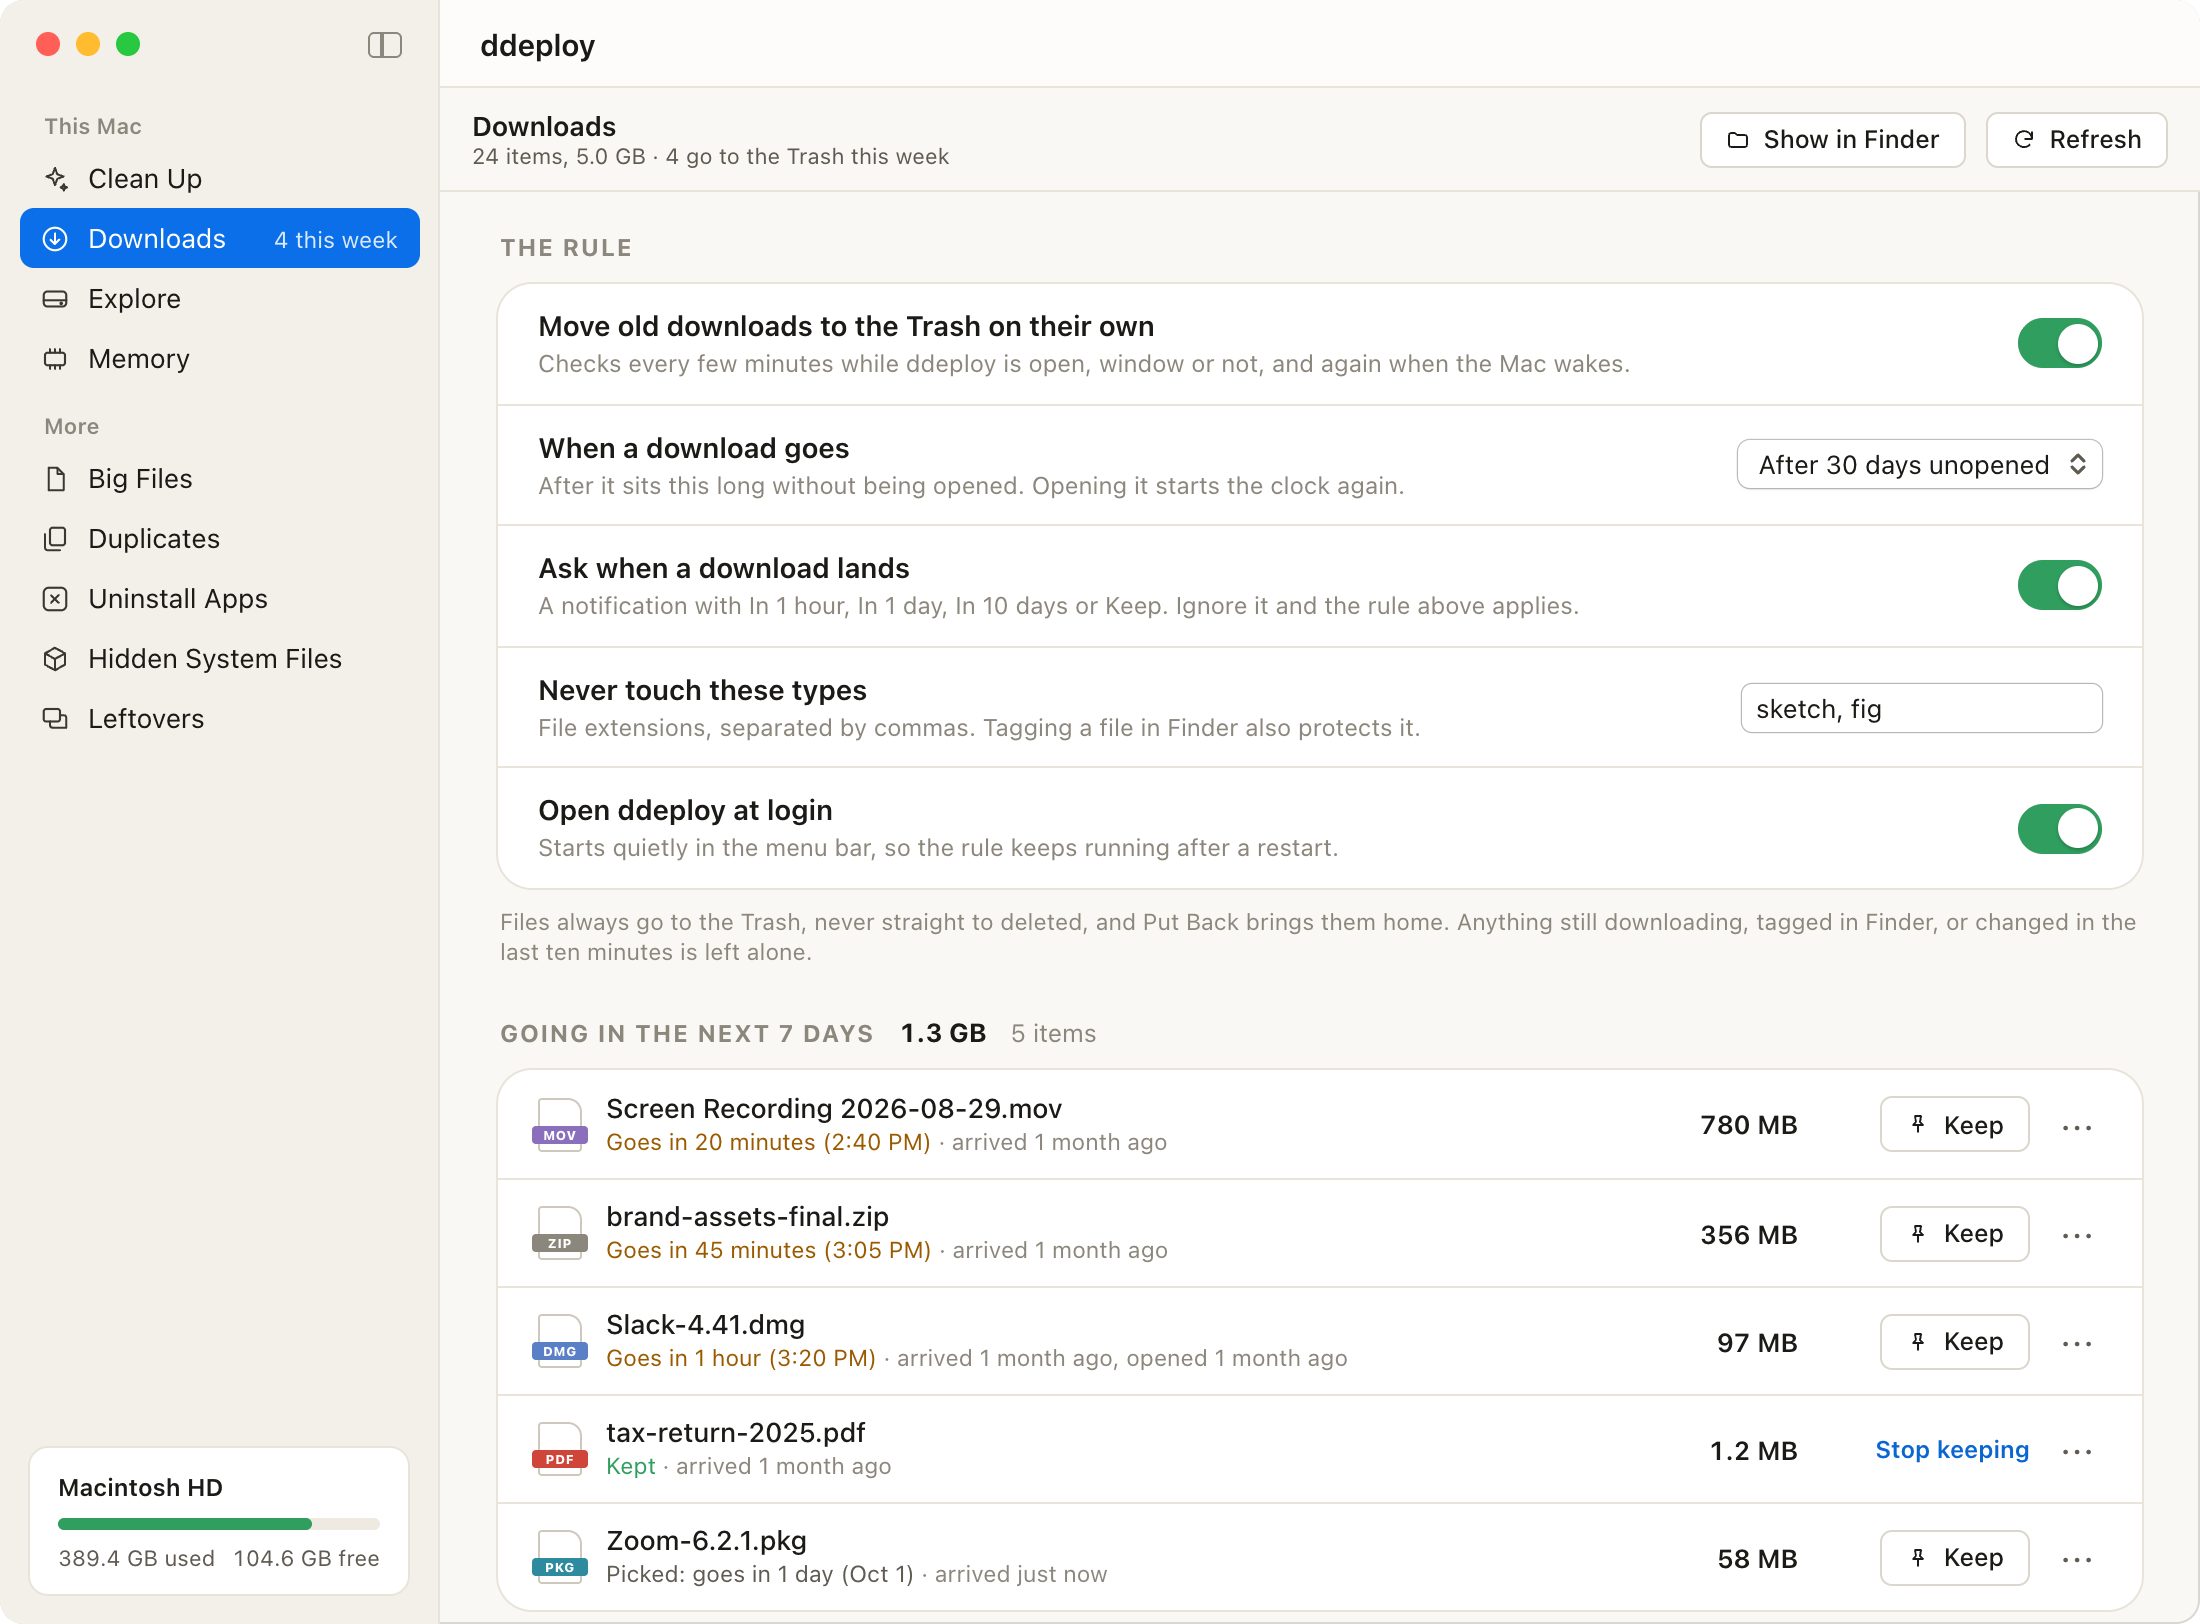The height and width of the screenshot is (1624, 2200).
Task: Click the ZIP file icon for brand-assets-final
Action: (560, 1233)
